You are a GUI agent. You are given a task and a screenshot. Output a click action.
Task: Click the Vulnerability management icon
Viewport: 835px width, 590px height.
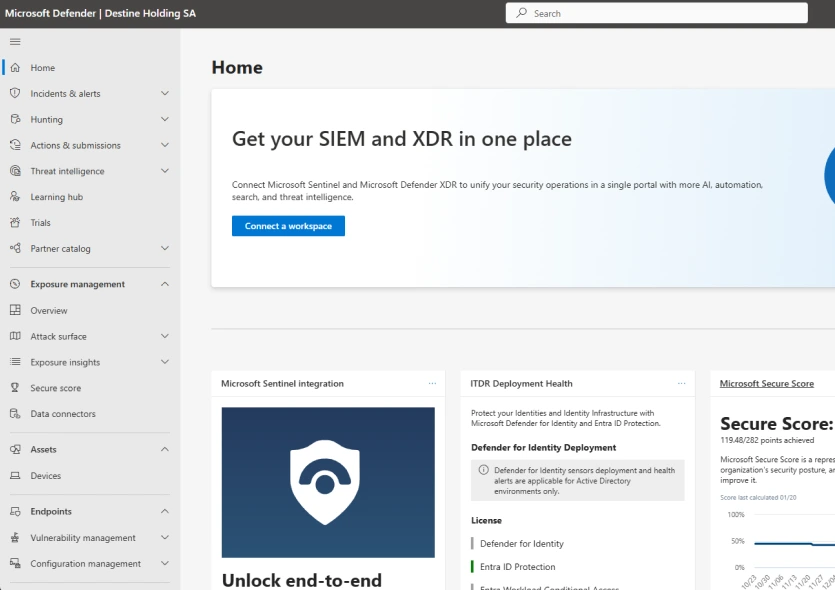tap(15, 538)
